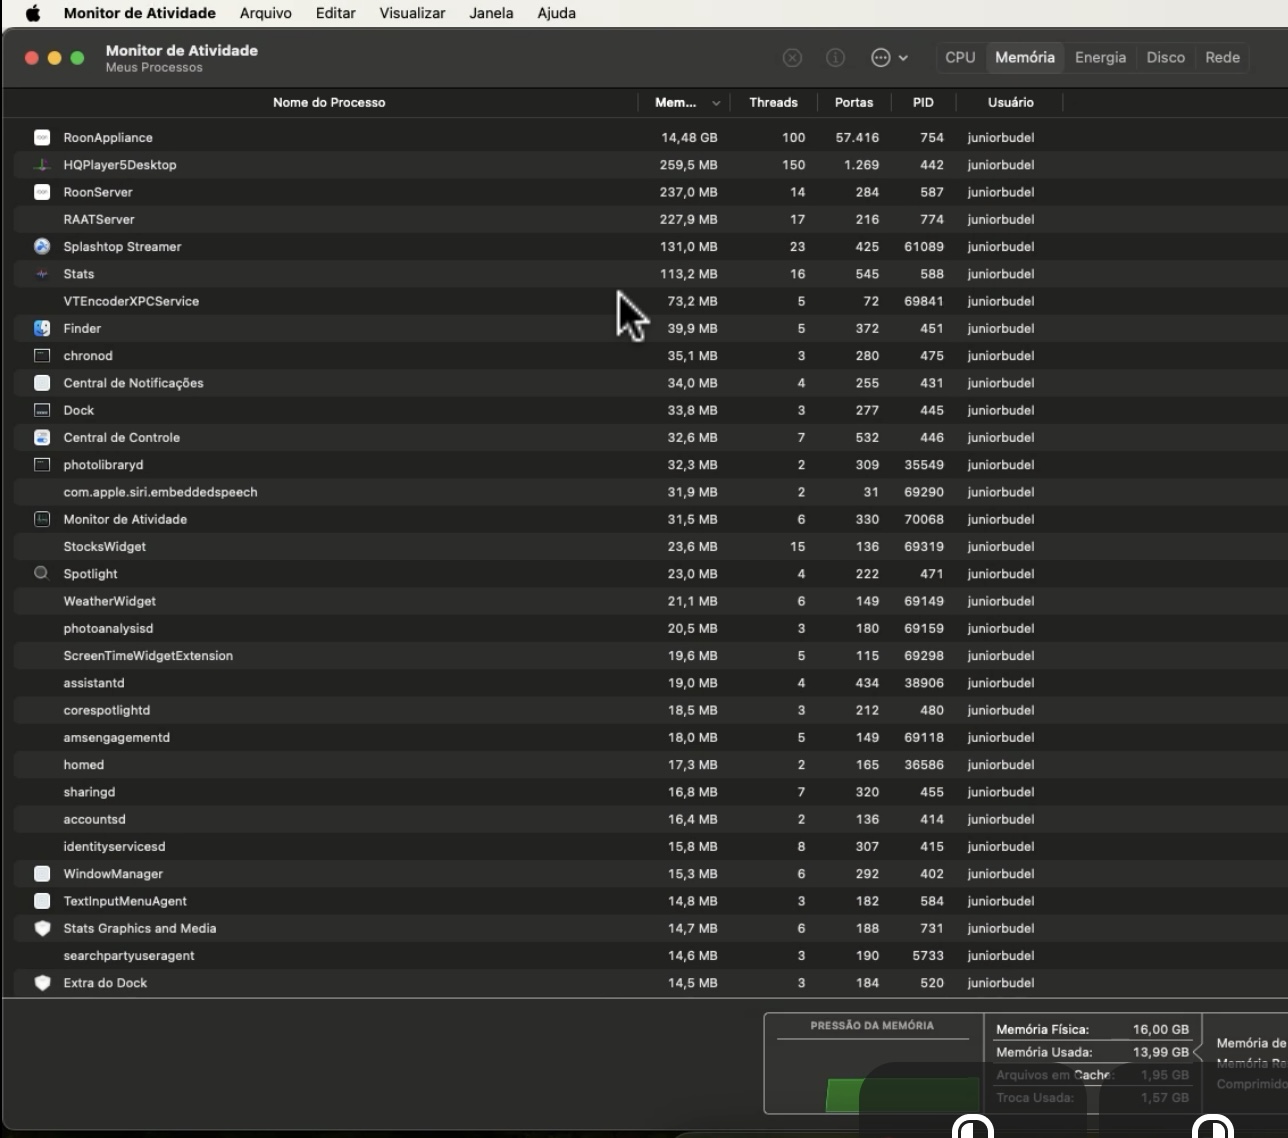The height and width of the screenshot is (1138, 1288).
Task: Click the process info (i) toolbar icon
Action: click(835, 58)
